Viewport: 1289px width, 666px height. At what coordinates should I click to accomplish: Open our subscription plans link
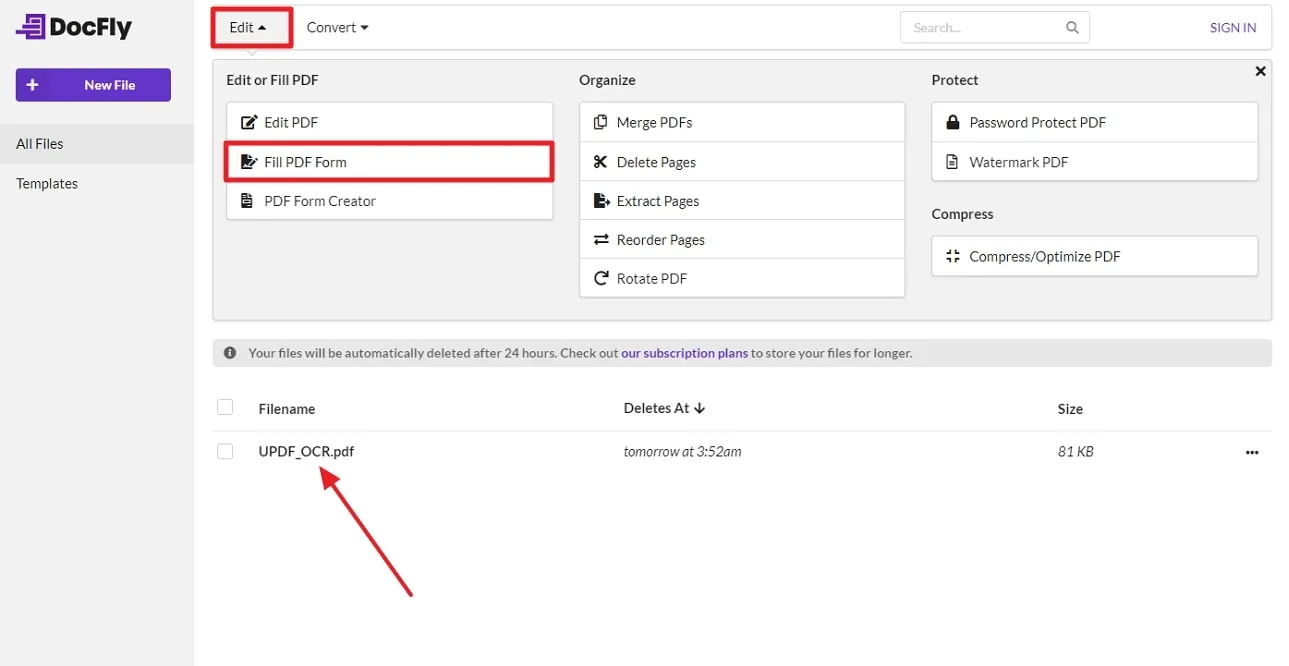(x=684, y=352)
